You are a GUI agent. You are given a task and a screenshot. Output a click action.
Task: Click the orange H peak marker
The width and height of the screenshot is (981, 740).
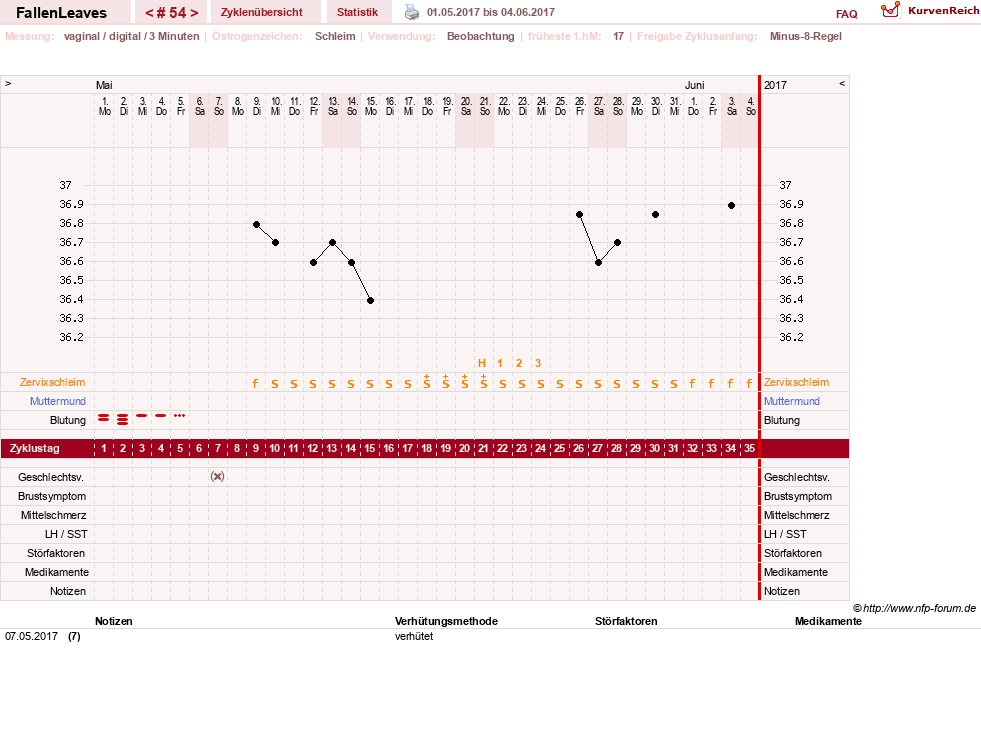[482, 363]
